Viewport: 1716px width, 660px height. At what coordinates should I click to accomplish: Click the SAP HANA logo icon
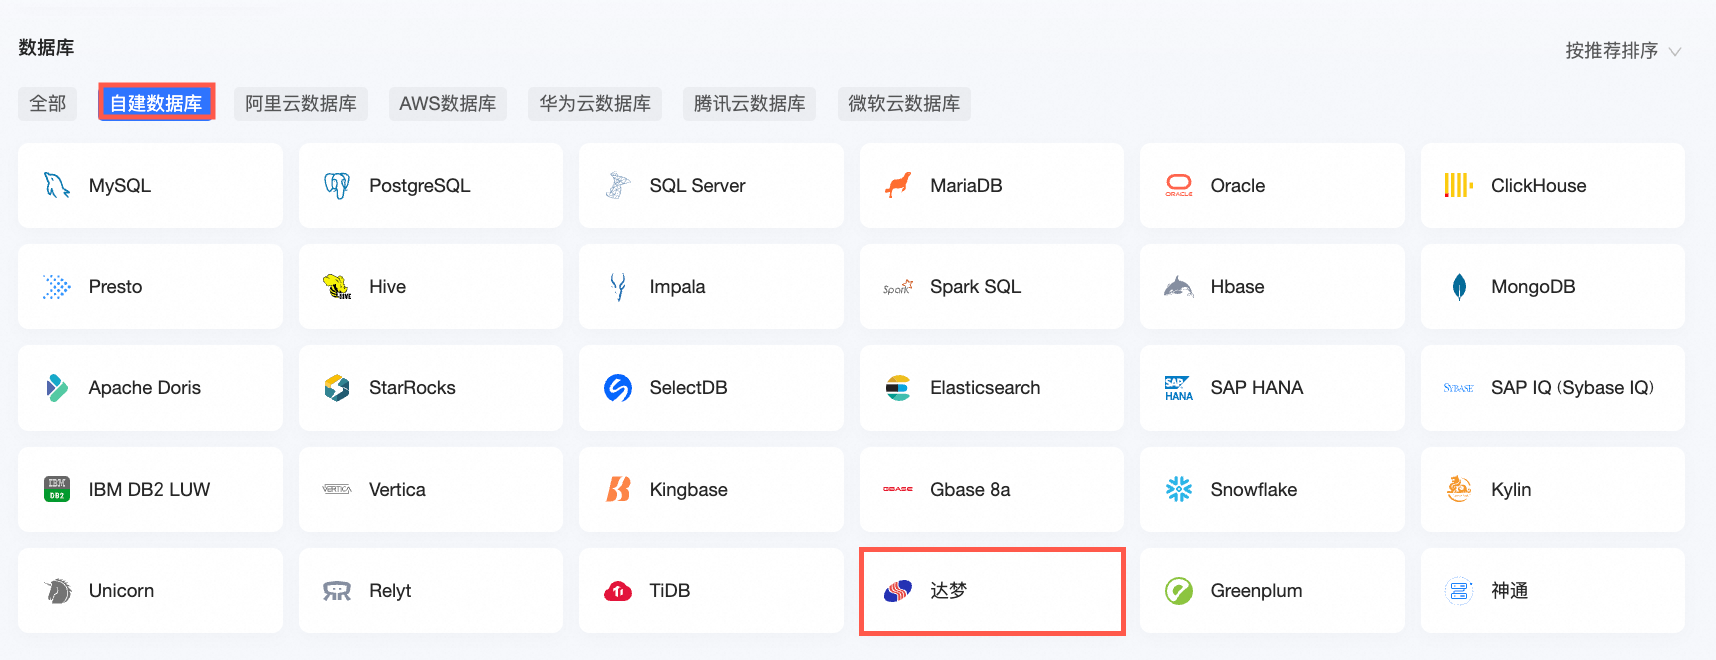(1179, 388)
